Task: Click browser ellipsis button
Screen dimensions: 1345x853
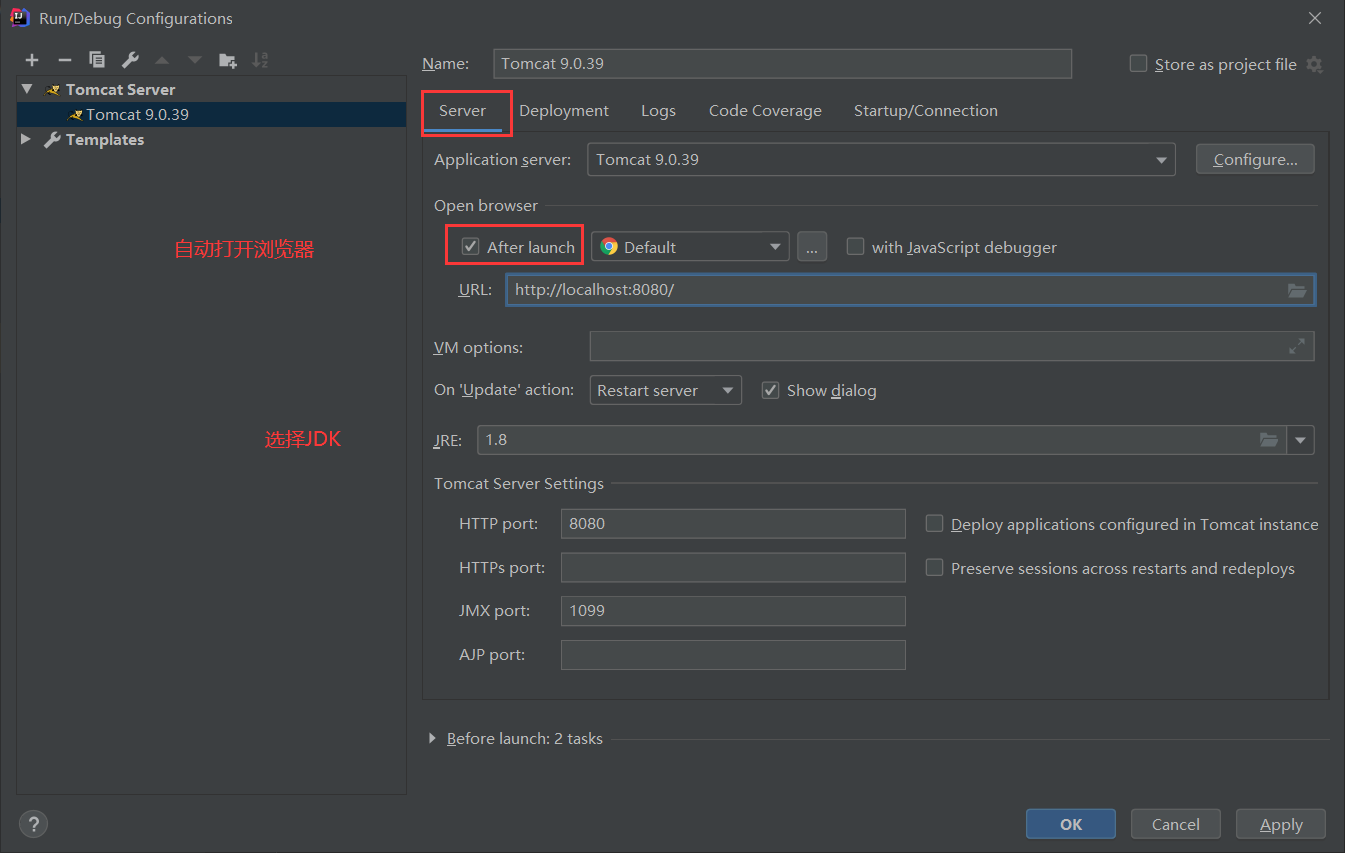Action: pos(812,247)
